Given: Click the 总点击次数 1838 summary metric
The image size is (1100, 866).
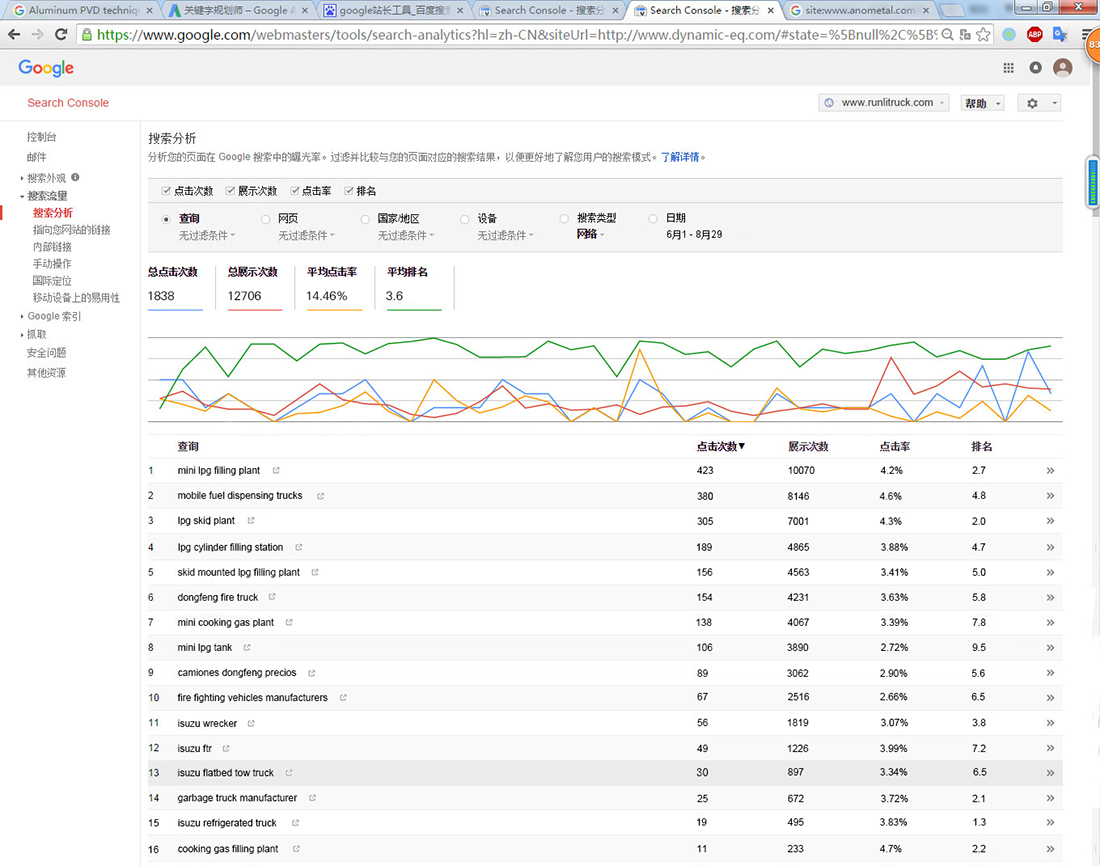Looking at the screenshot, I should pos(175,286).
